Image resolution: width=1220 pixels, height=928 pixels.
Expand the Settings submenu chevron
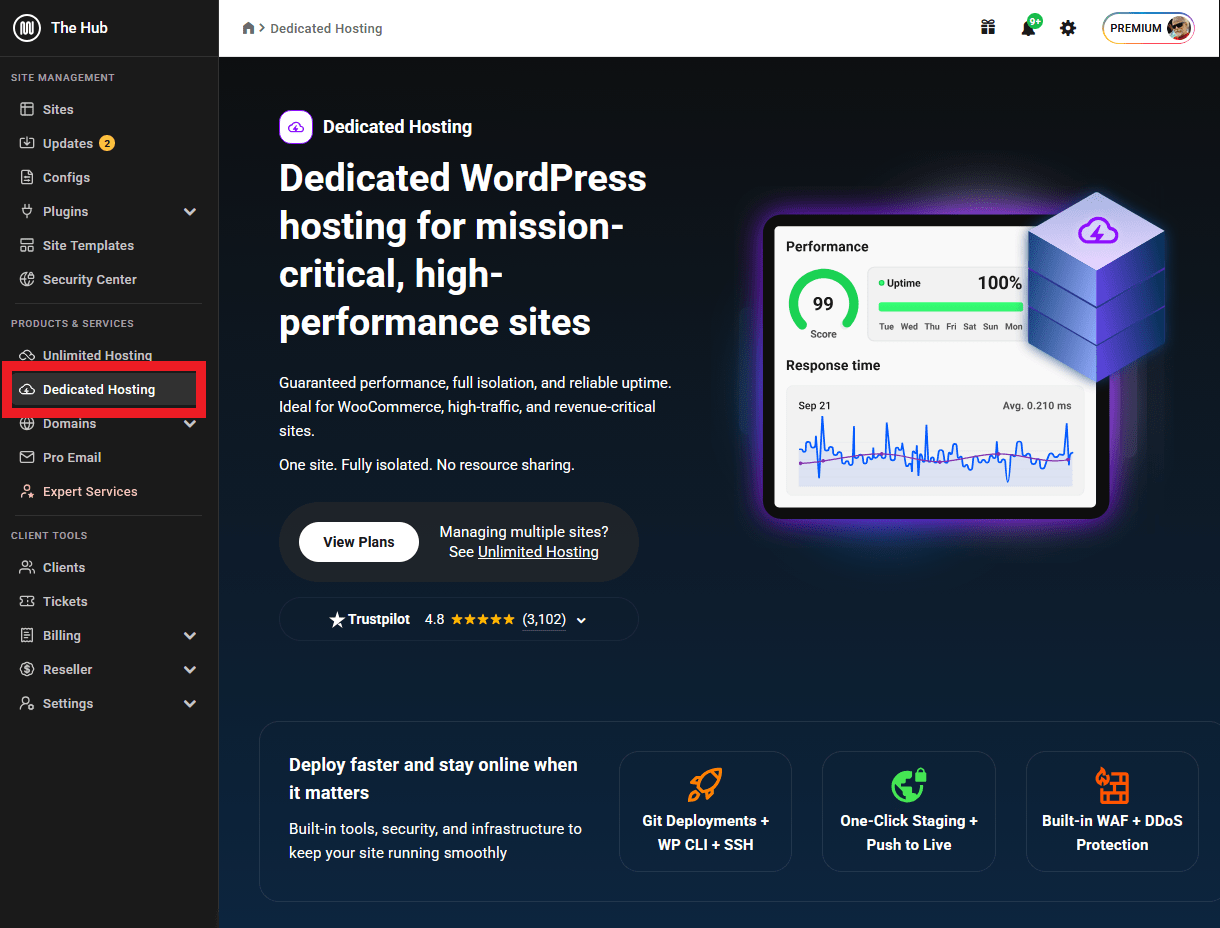190,703
